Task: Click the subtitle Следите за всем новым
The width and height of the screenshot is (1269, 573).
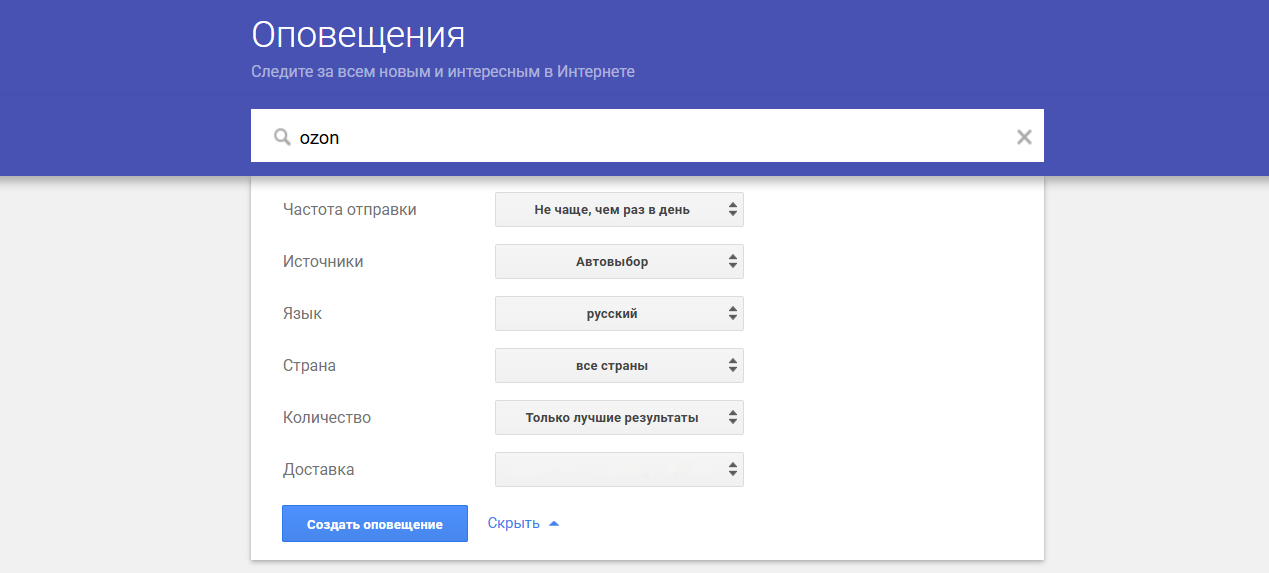Action: click(443, 72)
